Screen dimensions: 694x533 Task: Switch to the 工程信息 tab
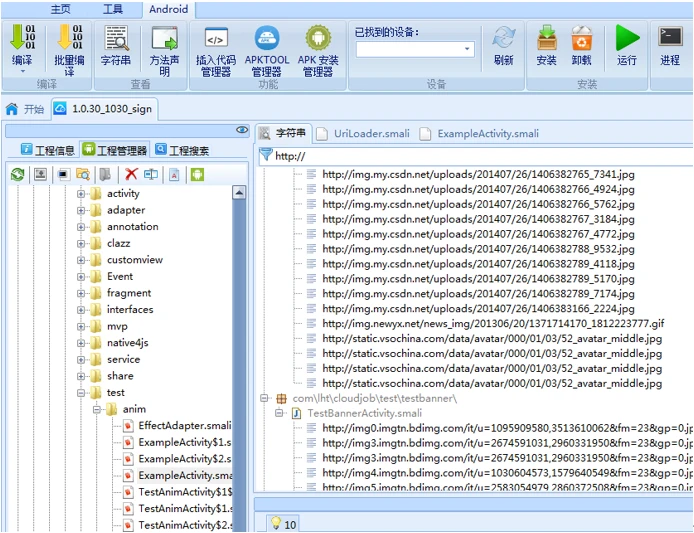coord(48,151)
